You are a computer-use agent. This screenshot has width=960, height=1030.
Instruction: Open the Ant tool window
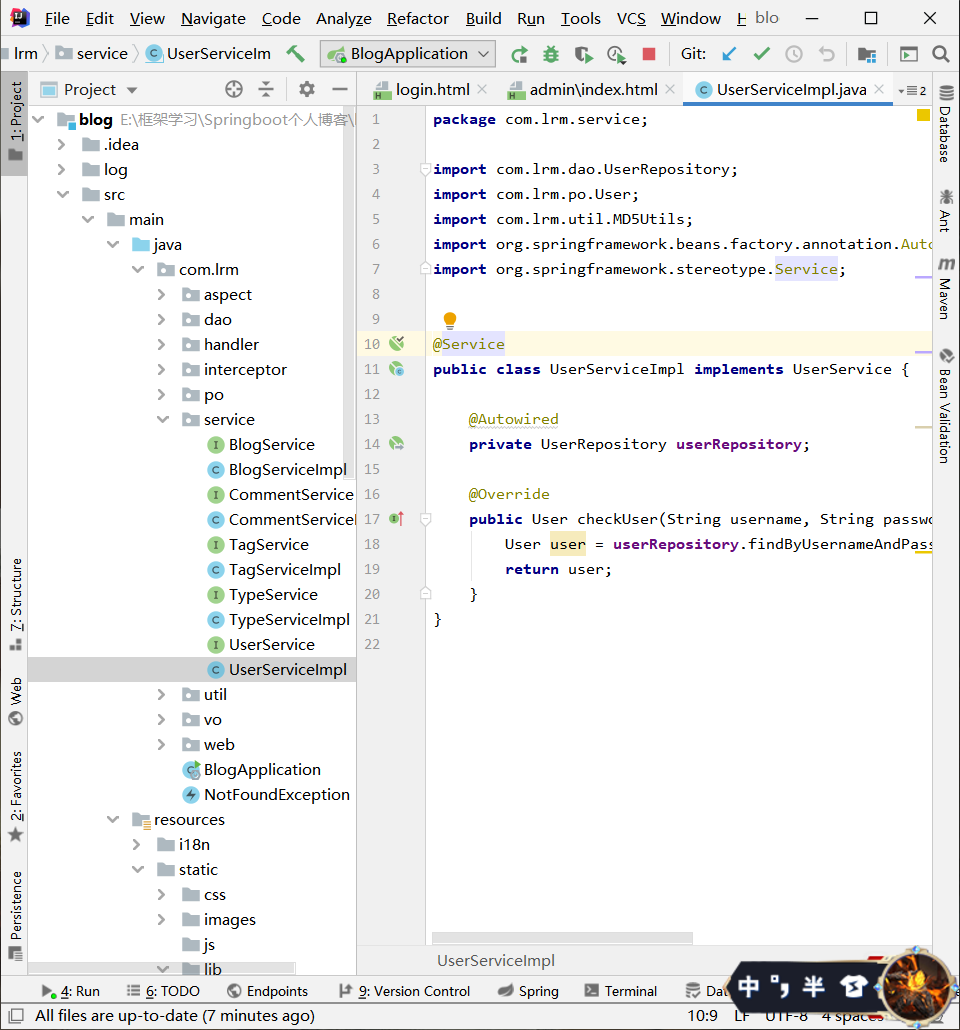pos(946,210)
